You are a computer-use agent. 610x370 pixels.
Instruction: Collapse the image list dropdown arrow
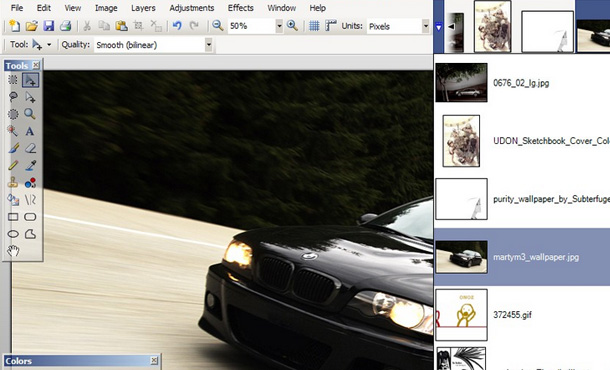(x=438, y=27)
